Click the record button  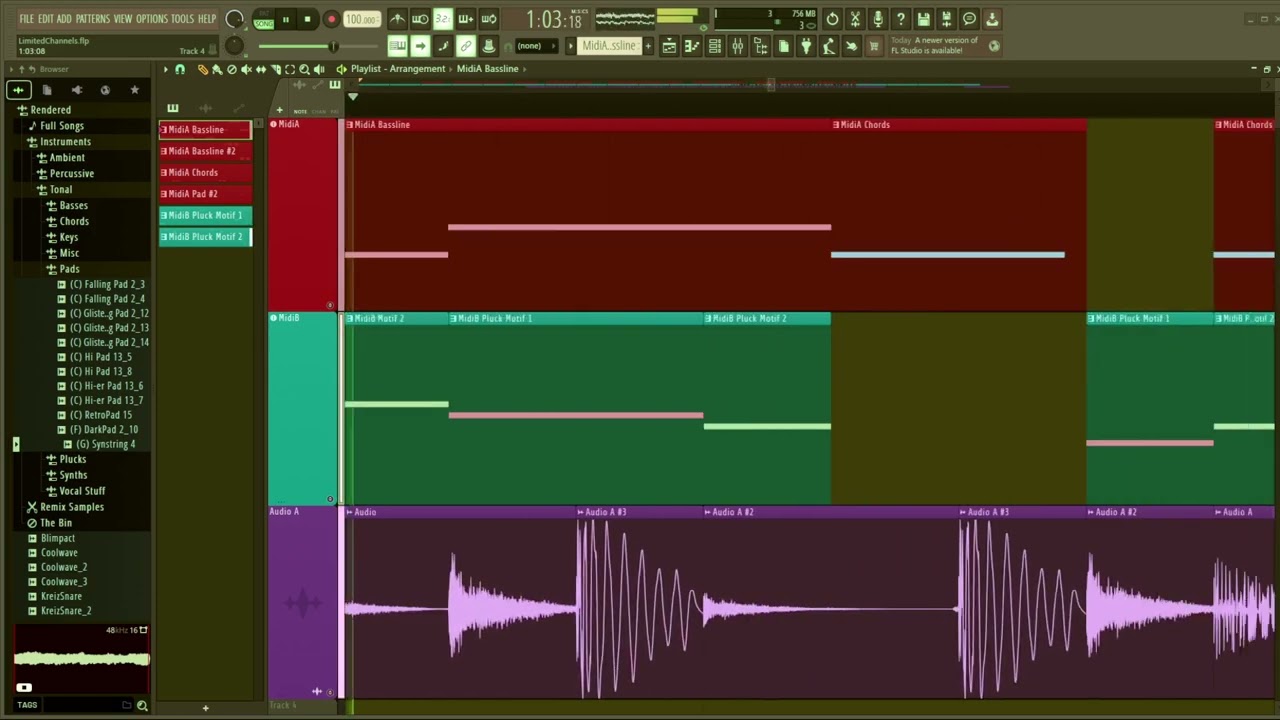[331, 19]
